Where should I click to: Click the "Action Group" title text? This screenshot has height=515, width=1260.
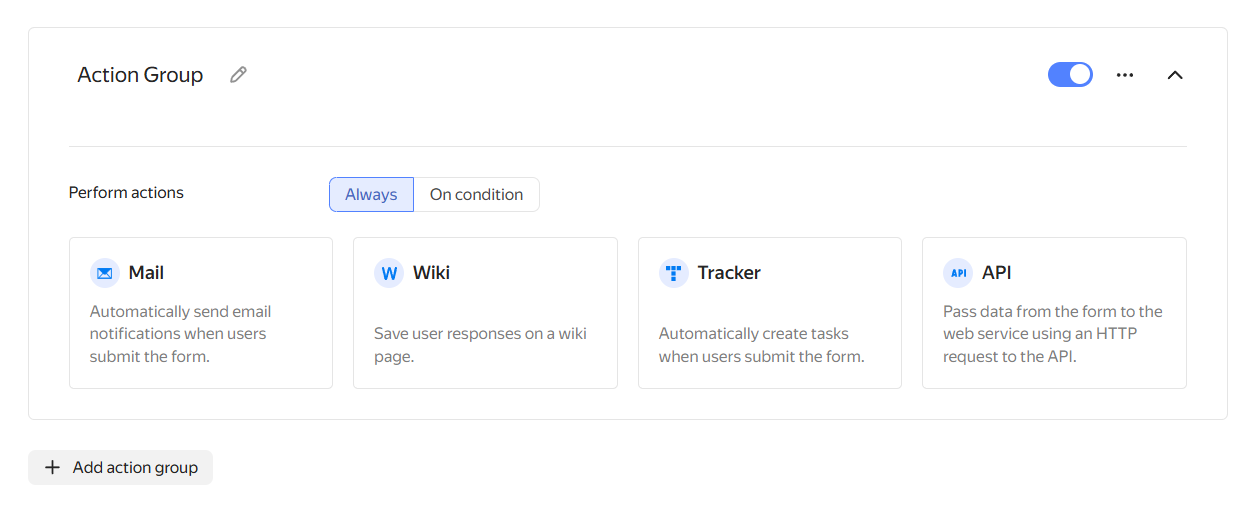[140, 75]
